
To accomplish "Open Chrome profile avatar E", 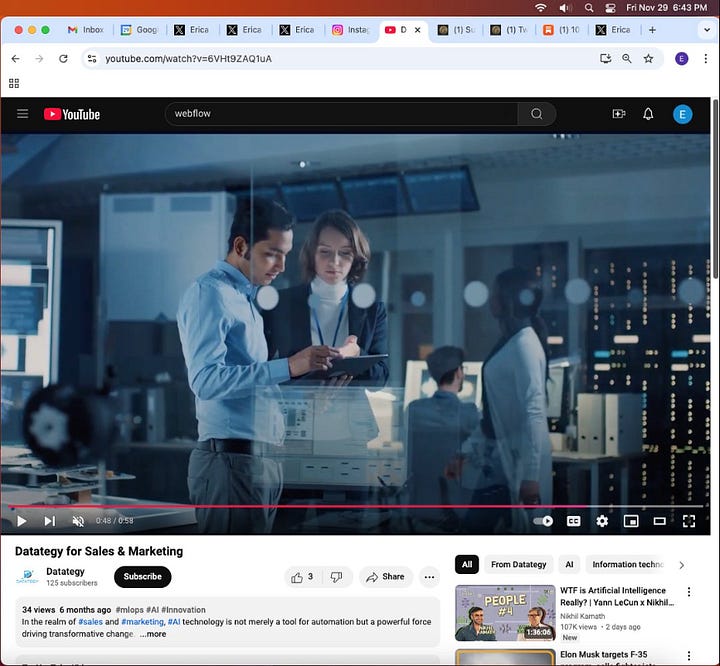I will pyautogui.click(x=681, y=59).
